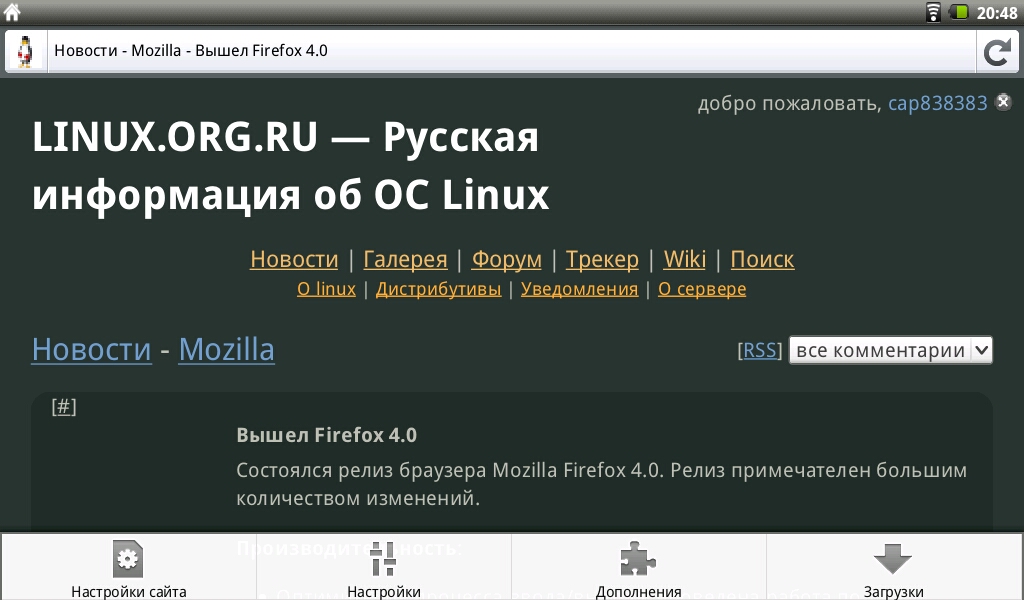Open the Дистрибутивы link
The width and height of the screenshot is (1024, 600).
coord(439,289)
